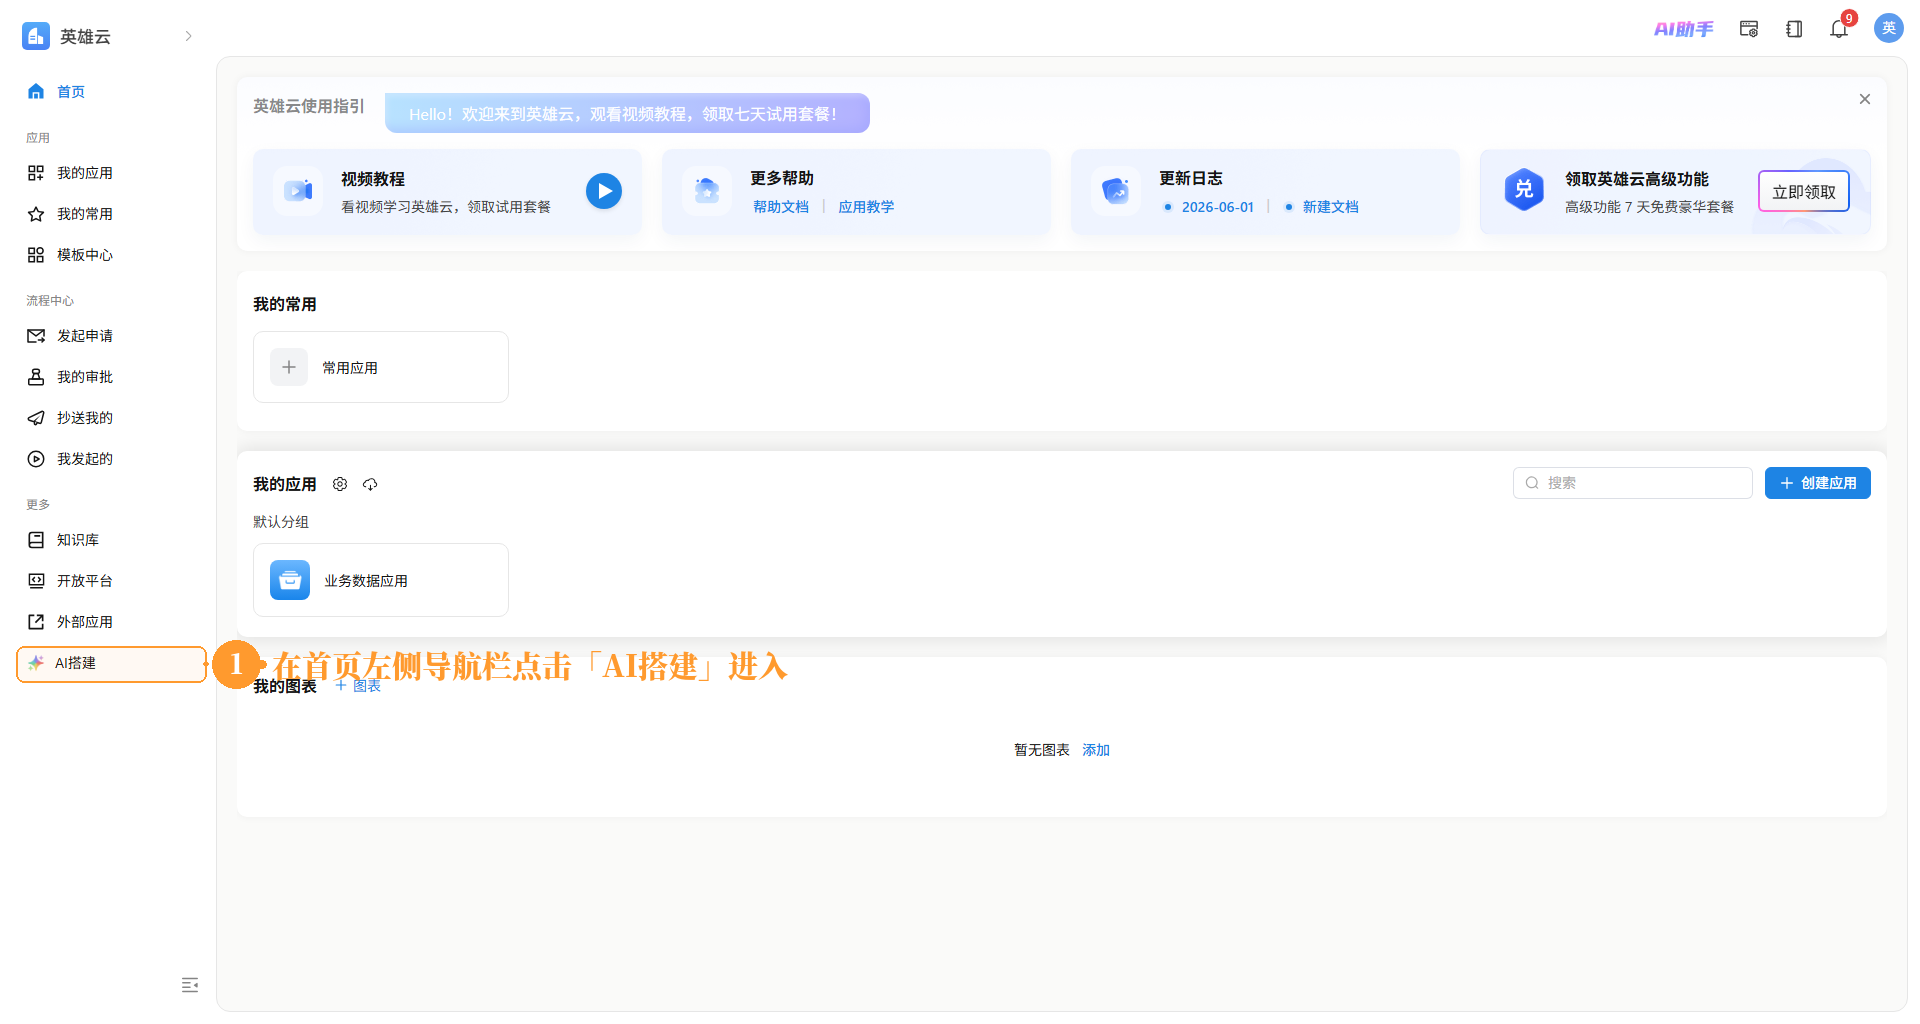Open the 业务数据应用 app card
Screen dimensions: 1920x1024
pyautogui.click(x=381, y=580)
